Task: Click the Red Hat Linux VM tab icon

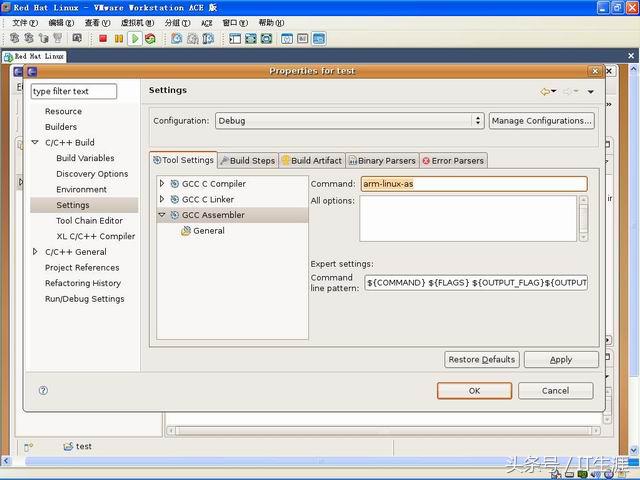Action: [x=8, y=57]
